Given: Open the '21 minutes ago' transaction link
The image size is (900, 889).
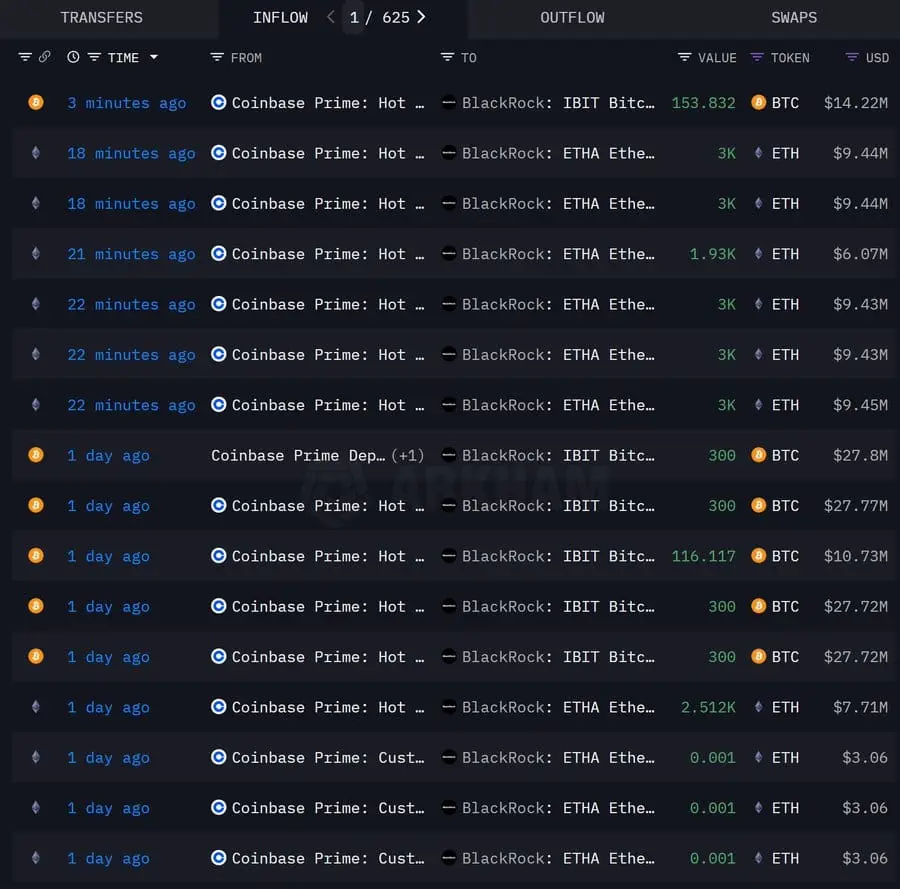Looking at the screenshot, I should click(131, 254).
